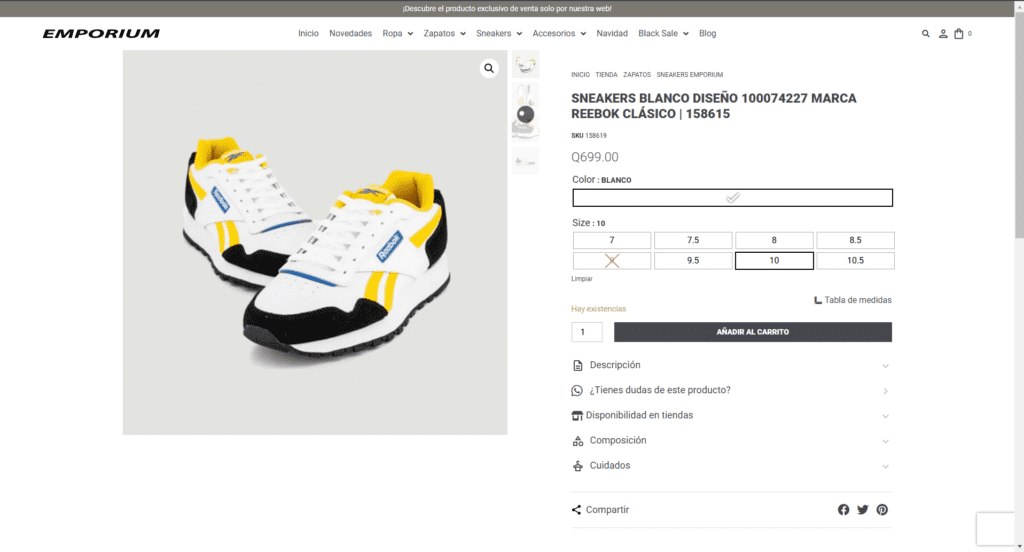
Task: Open Blog menu item
Action: pyautogui.click(x=707, y=33)
